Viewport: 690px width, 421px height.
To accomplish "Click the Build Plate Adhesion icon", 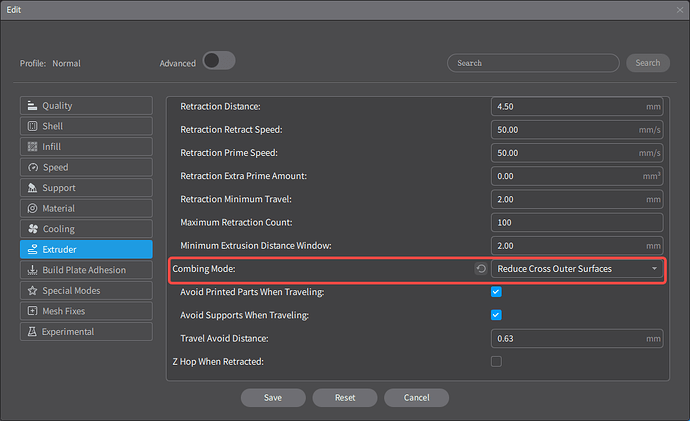I will click(33, 270).
